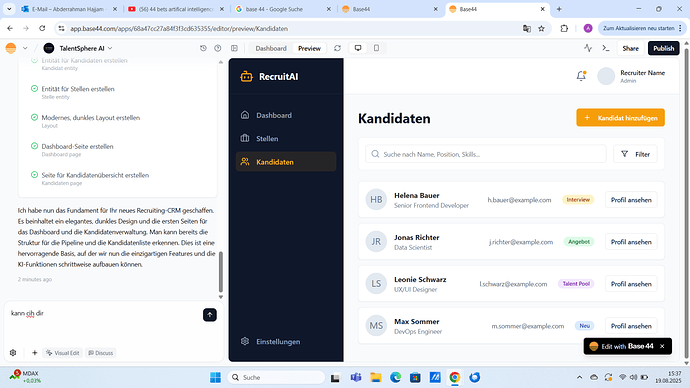View Helena Bauer's profile
690x388 pixels.
click(x=631, y=200)
